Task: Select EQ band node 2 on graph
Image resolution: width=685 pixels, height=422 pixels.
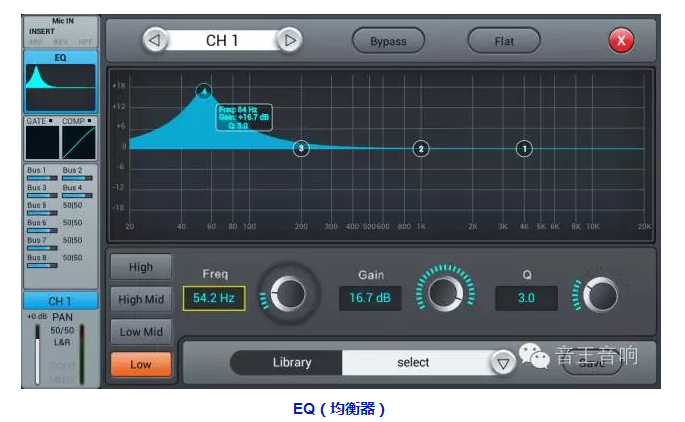Action: [421, 148]
